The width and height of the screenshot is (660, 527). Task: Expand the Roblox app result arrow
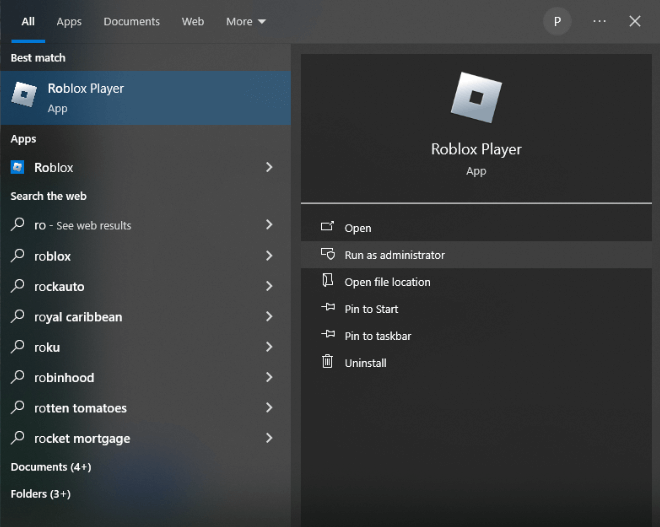(x=269, y=167)
